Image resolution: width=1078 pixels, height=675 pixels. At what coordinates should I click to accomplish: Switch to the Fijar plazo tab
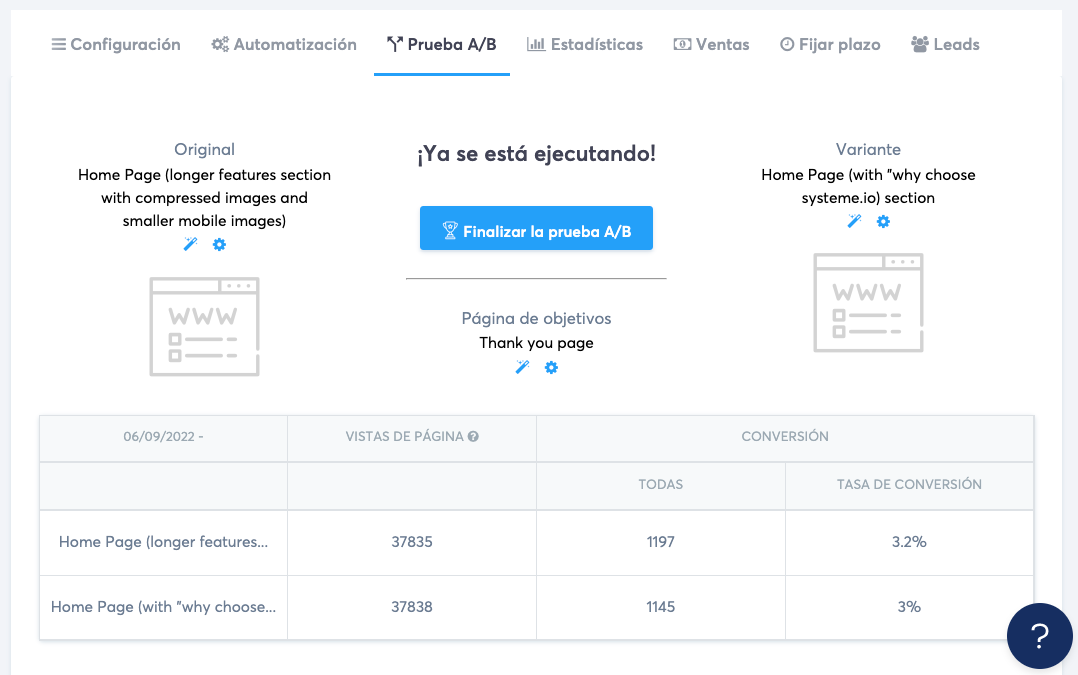point(830,44)
